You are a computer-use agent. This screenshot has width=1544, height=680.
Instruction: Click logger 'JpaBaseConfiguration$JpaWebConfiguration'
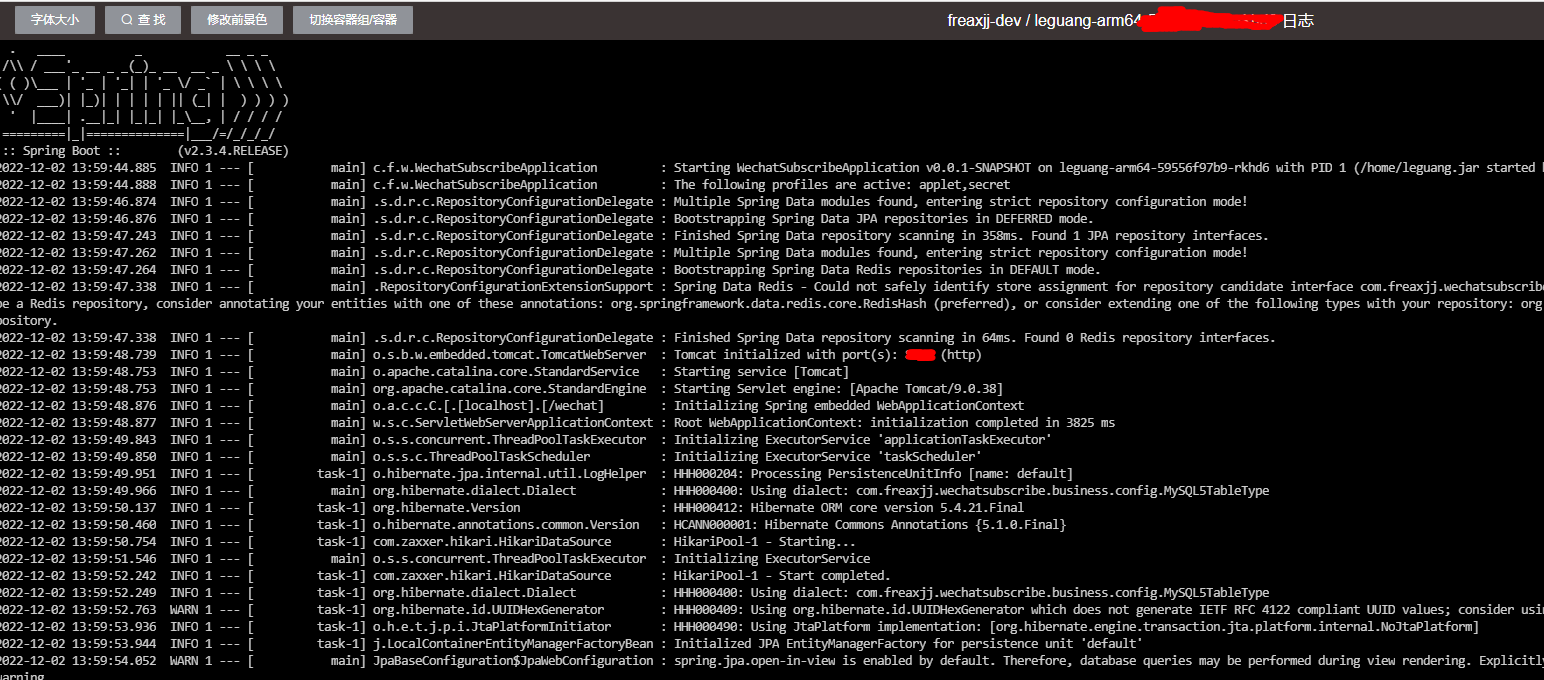[x=513, y=661]
